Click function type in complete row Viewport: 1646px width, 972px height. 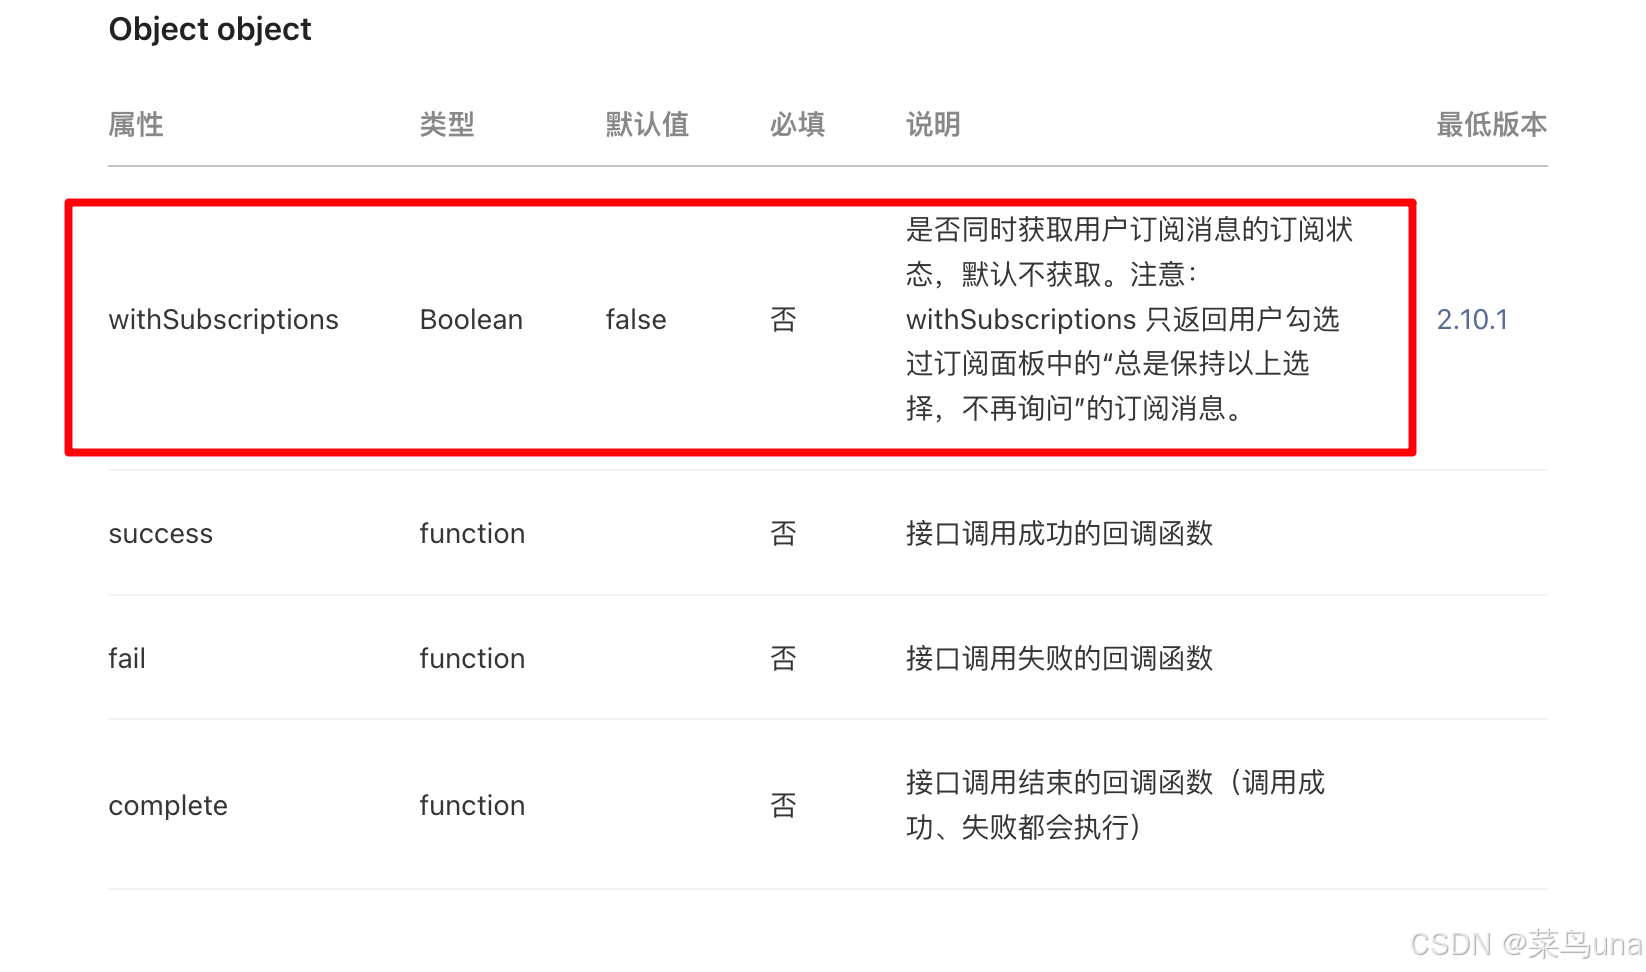pos(472,805)
